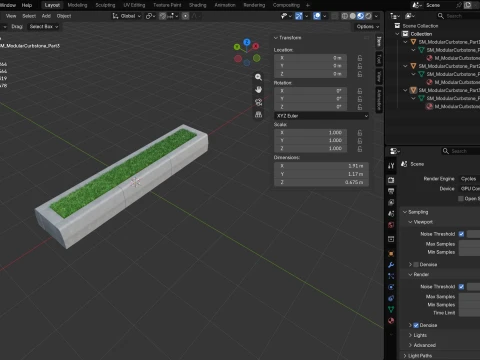Open the Particles properties tab icon
480x360 pixels.
391,276
